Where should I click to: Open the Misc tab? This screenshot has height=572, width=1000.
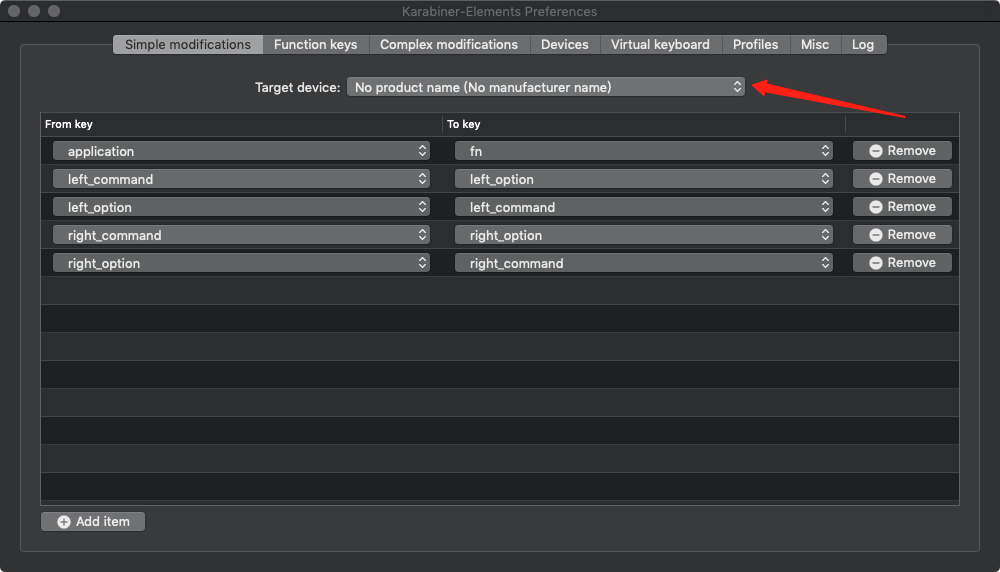pos(815,45)
